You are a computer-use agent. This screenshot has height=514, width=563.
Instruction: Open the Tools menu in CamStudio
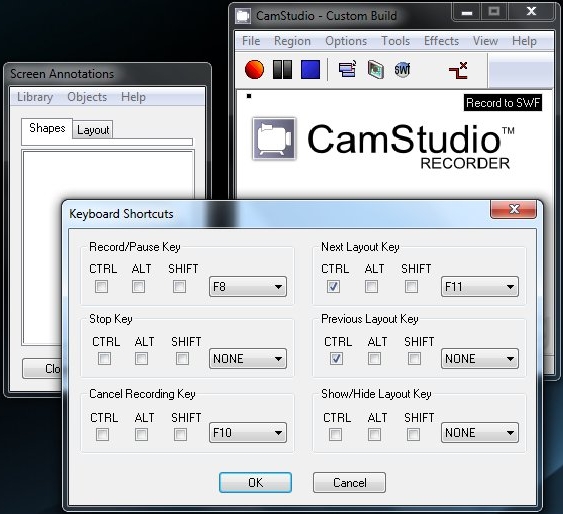[x=395, y=41]
